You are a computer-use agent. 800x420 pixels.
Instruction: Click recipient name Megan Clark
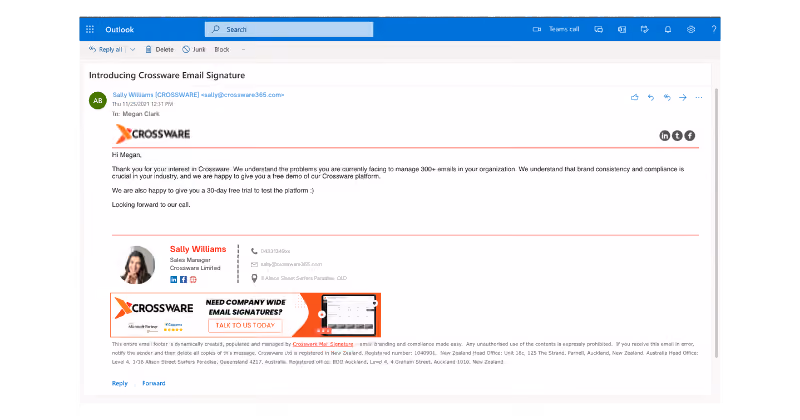(141, 114)
